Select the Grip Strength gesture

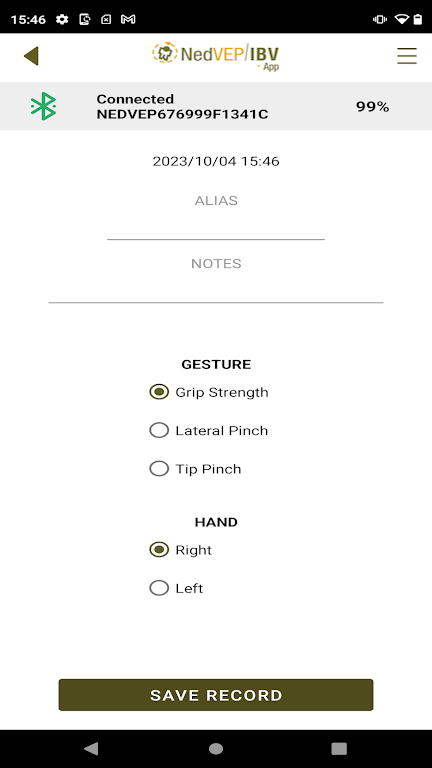[209, 392]
